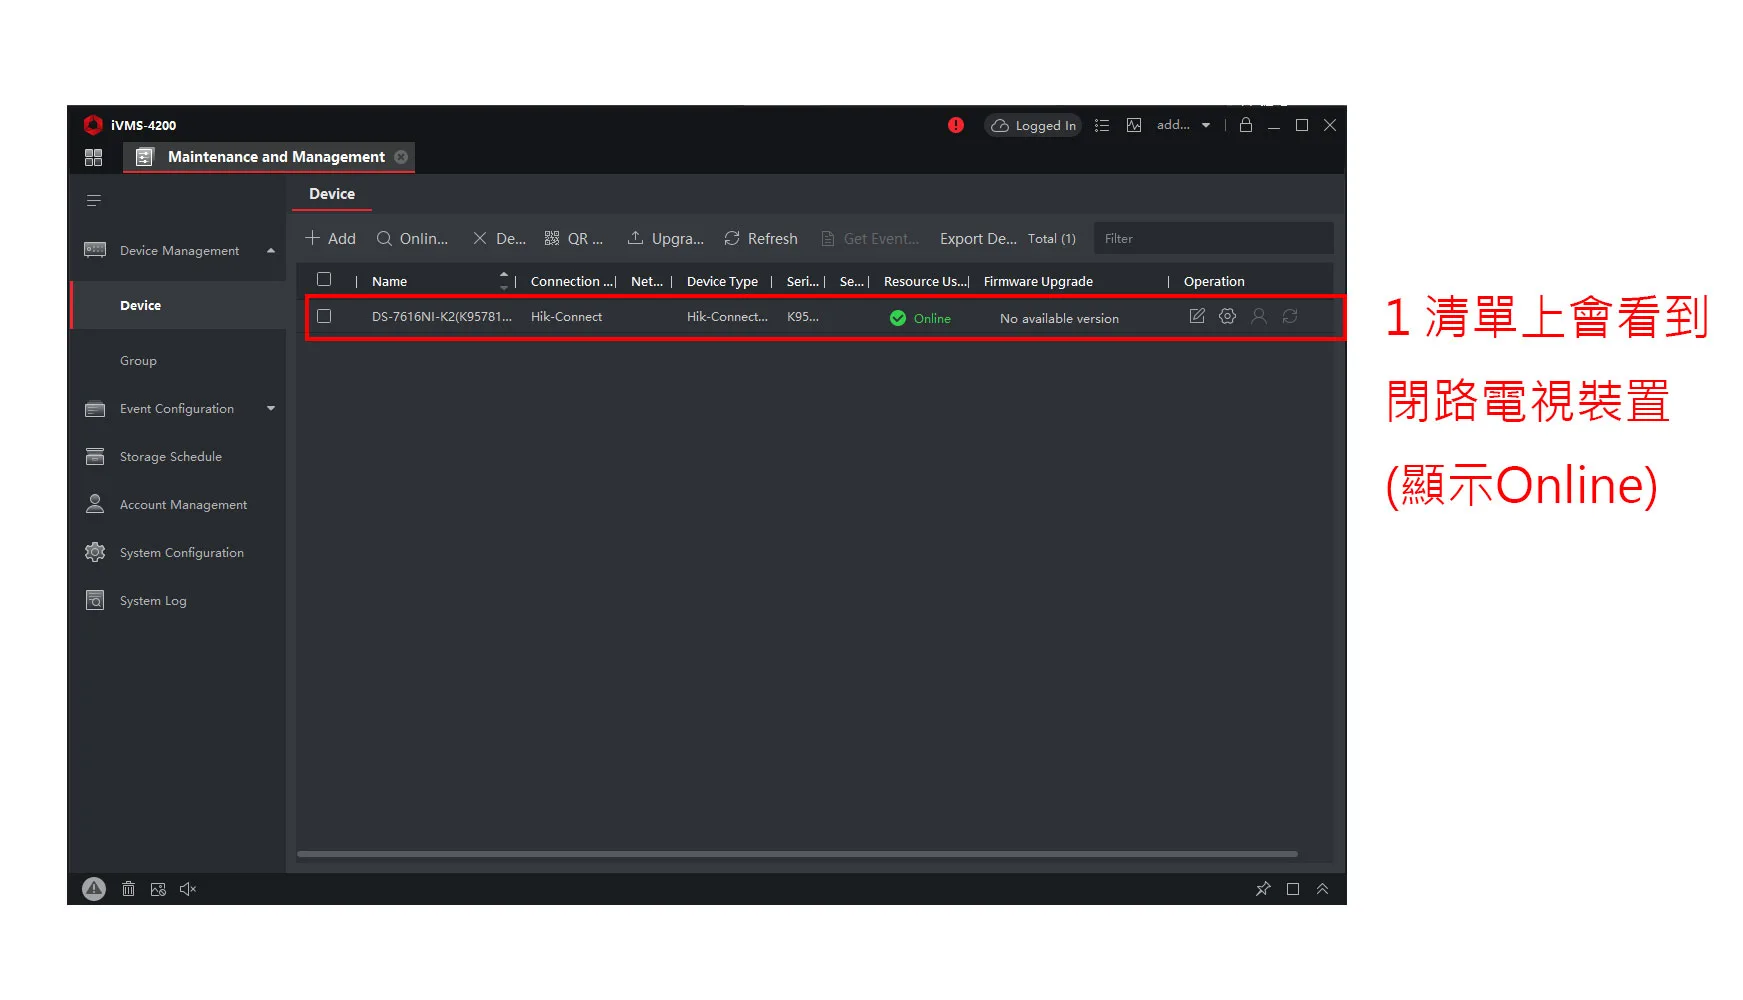The width and height of the screenshot is (1743, 1000).
Task: Click the "No available version" cell
Action: tap(1059, 318)
